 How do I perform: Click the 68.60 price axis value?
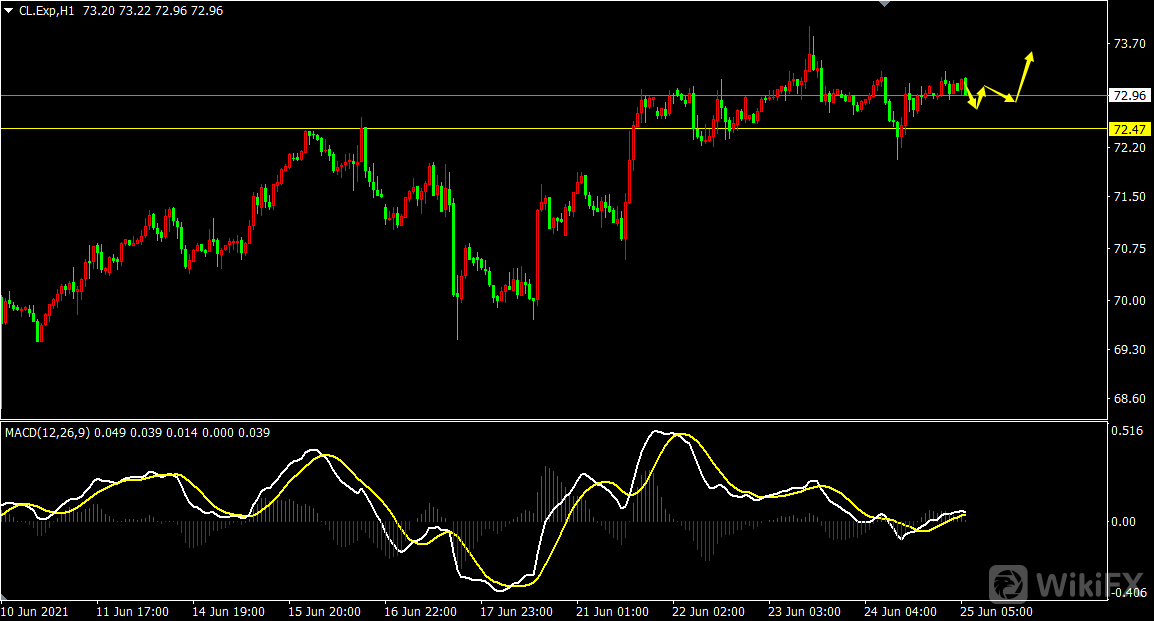[1130, 399]
